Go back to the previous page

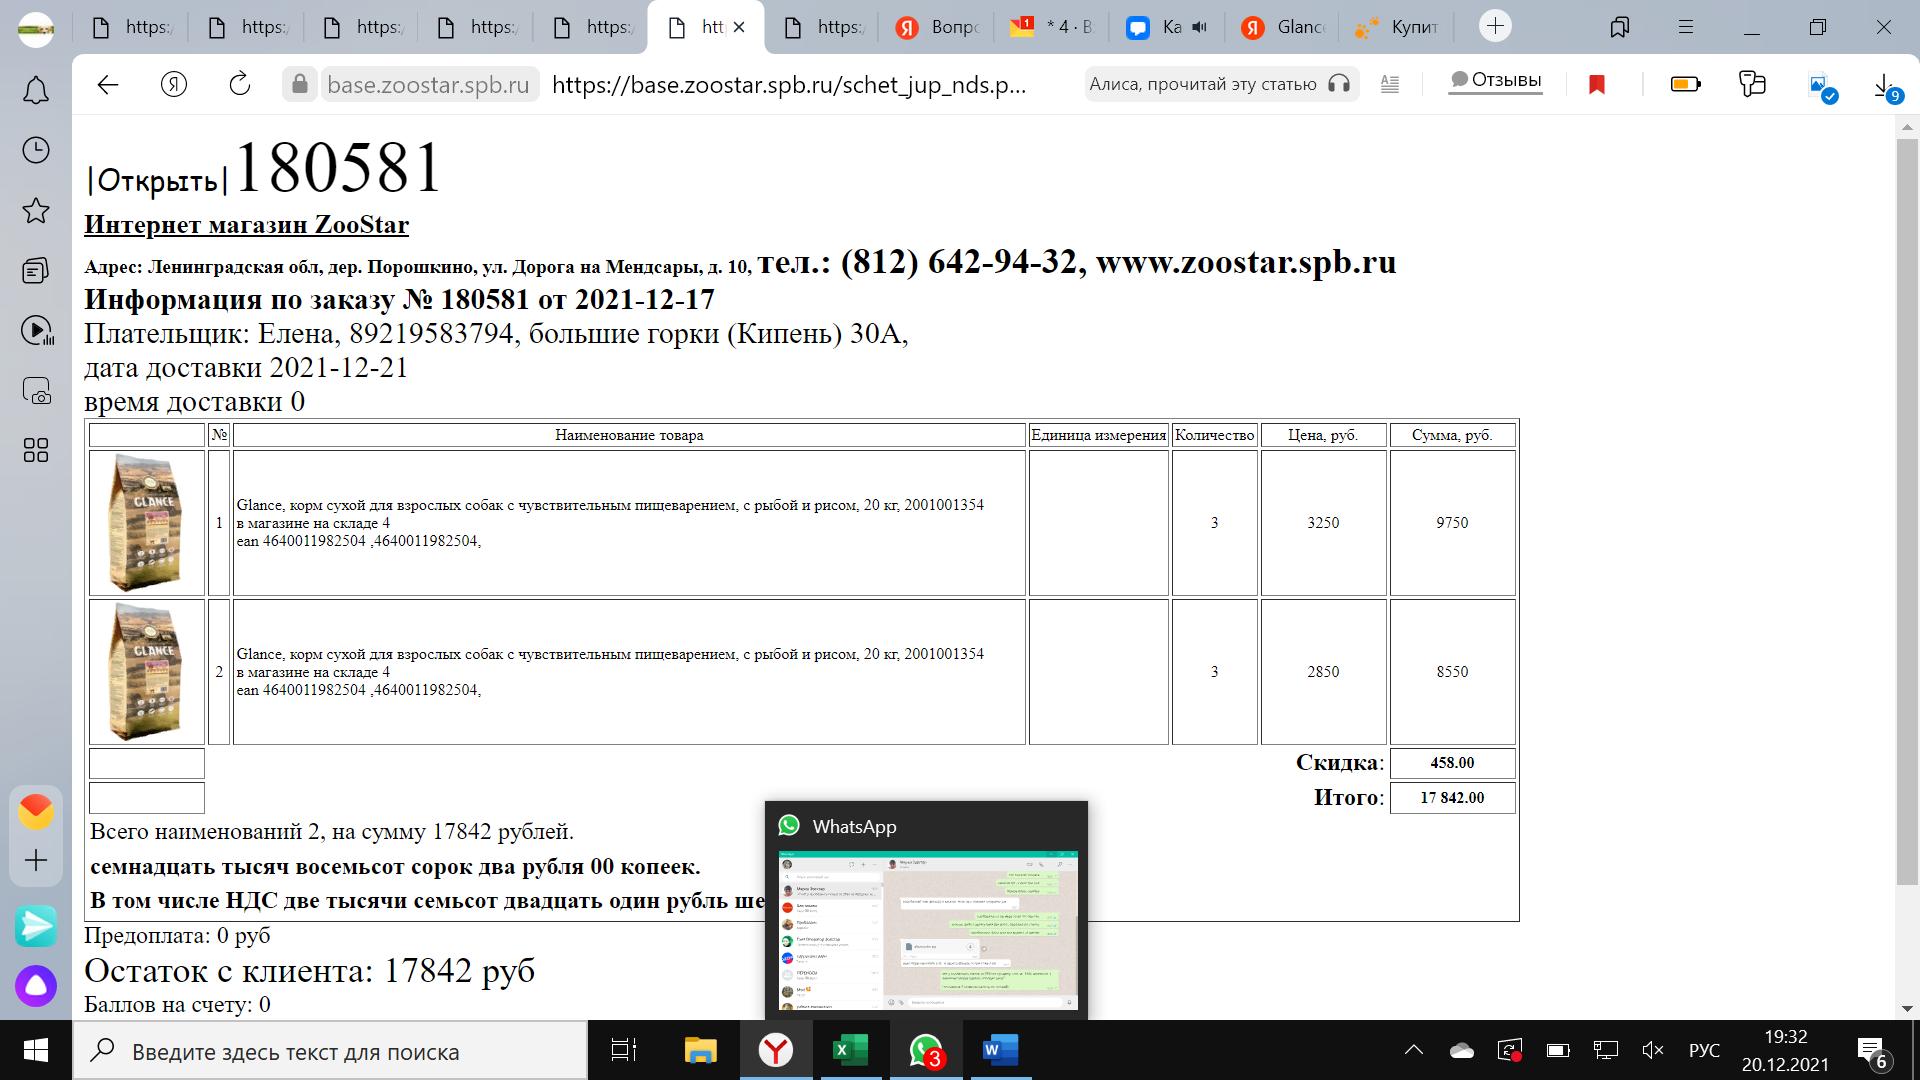(108, 85)
